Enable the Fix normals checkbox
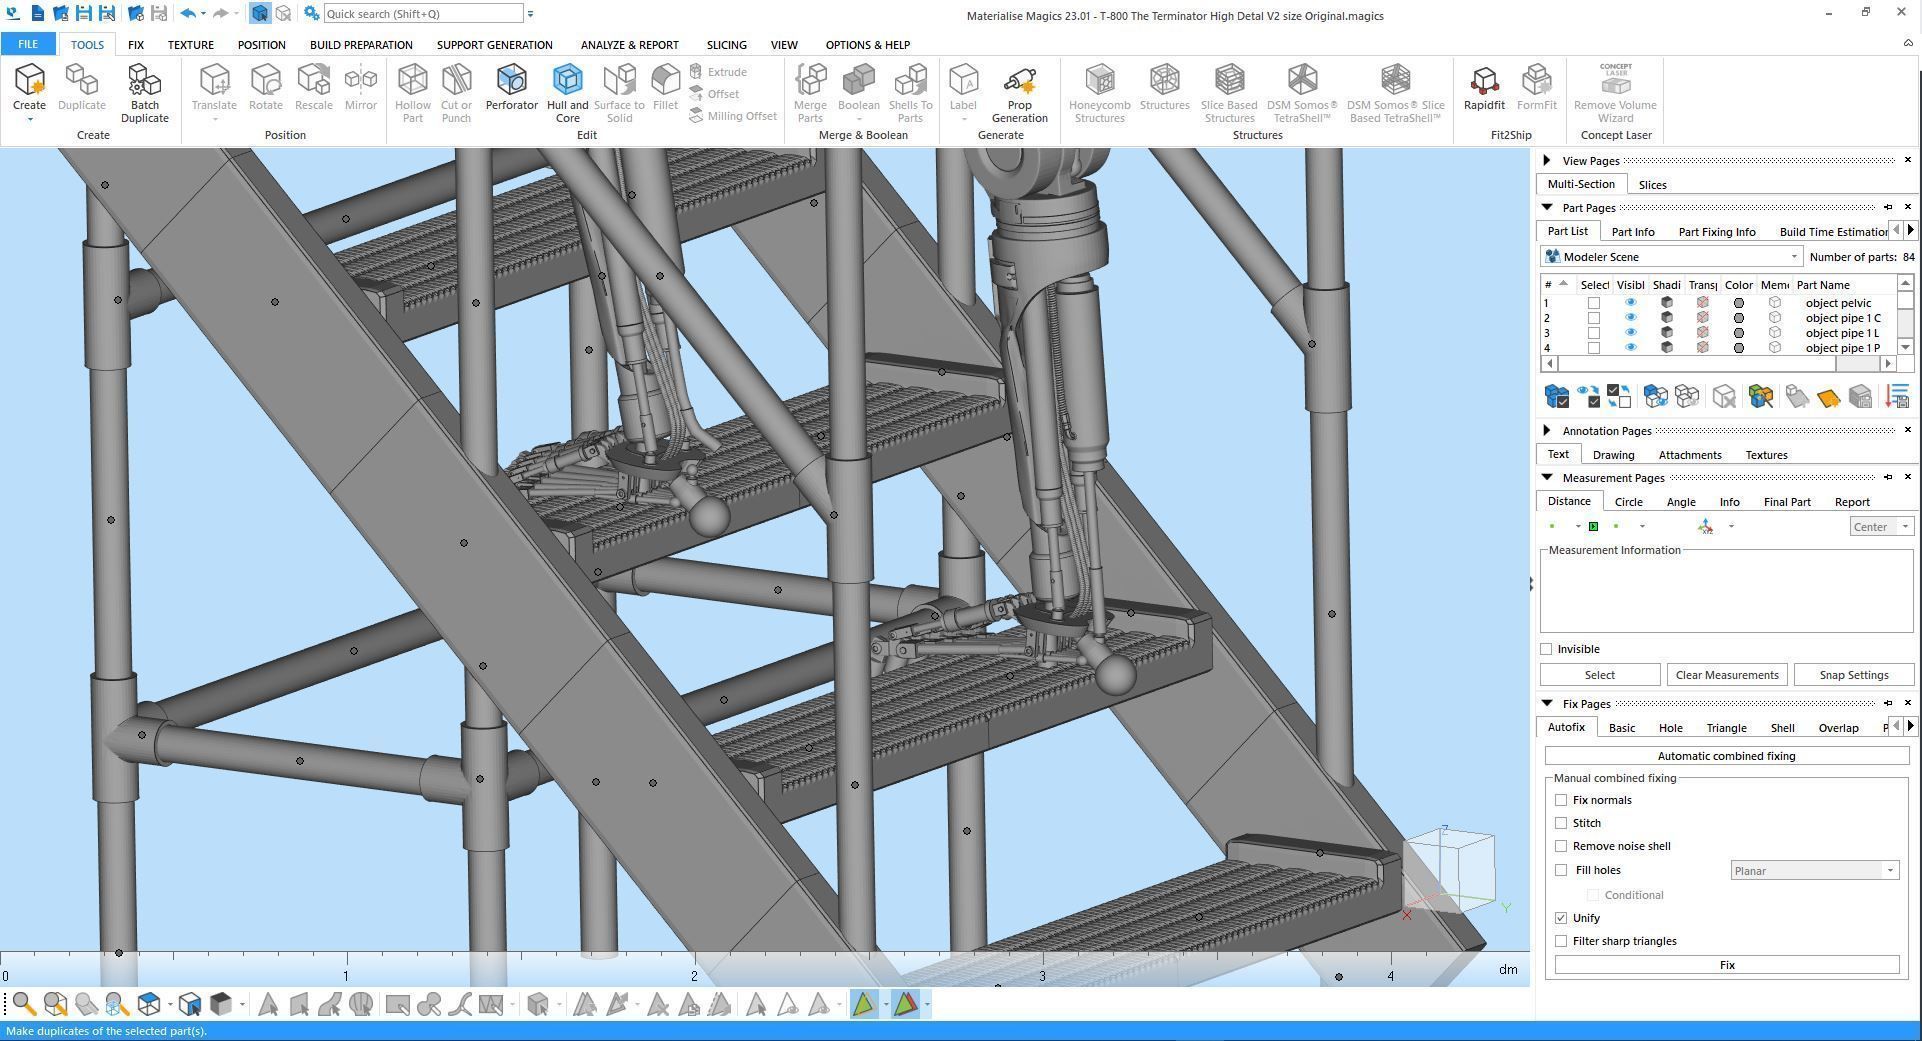Screen dimensions: 1922x1041 [1561, 800]
